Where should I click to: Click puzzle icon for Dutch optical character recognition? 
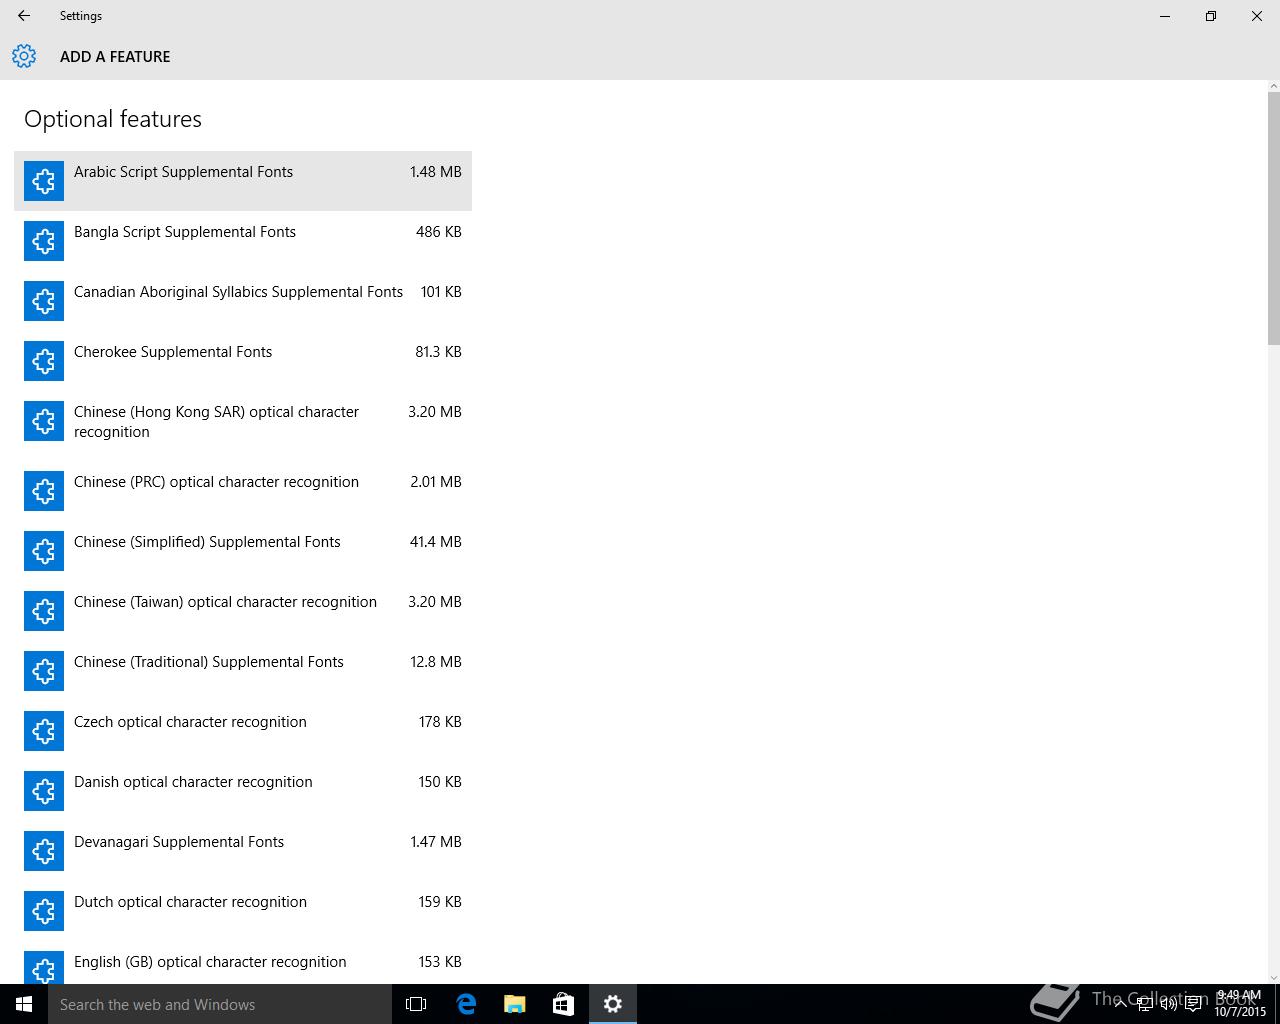click(44, 911)
